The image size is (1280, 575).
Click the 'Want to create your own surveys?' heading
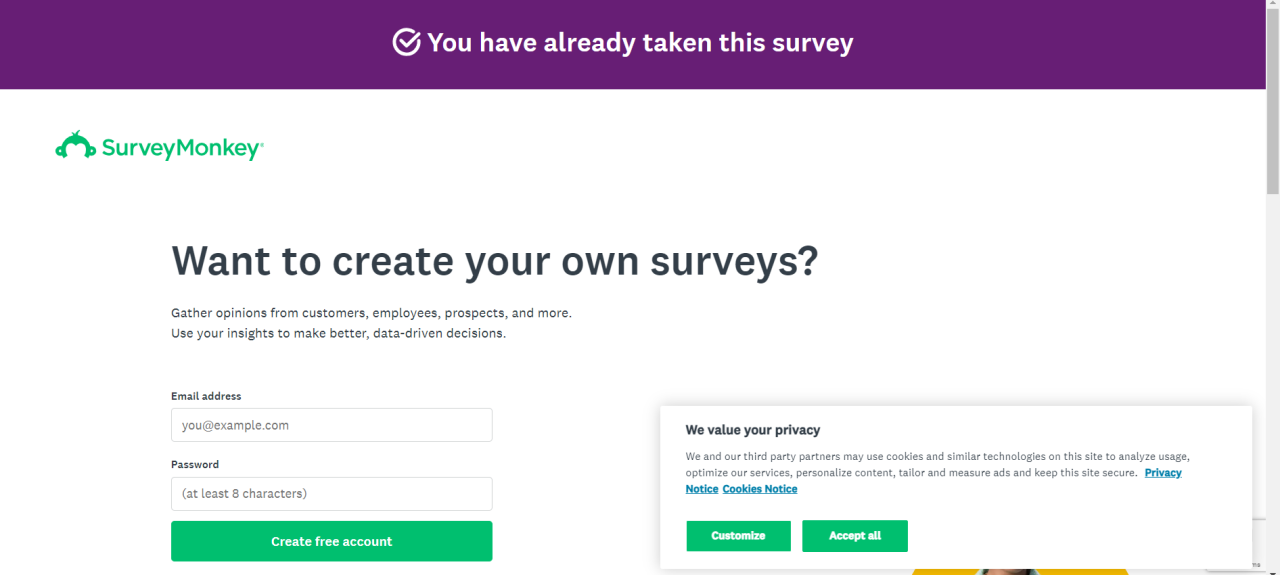click(494, 261)
